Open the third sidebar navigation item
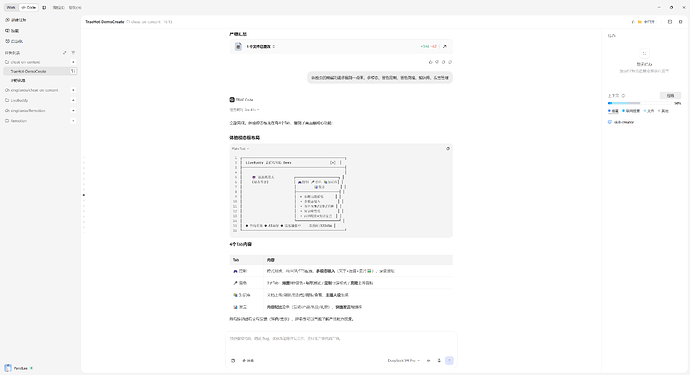 (x=14, y=41)
